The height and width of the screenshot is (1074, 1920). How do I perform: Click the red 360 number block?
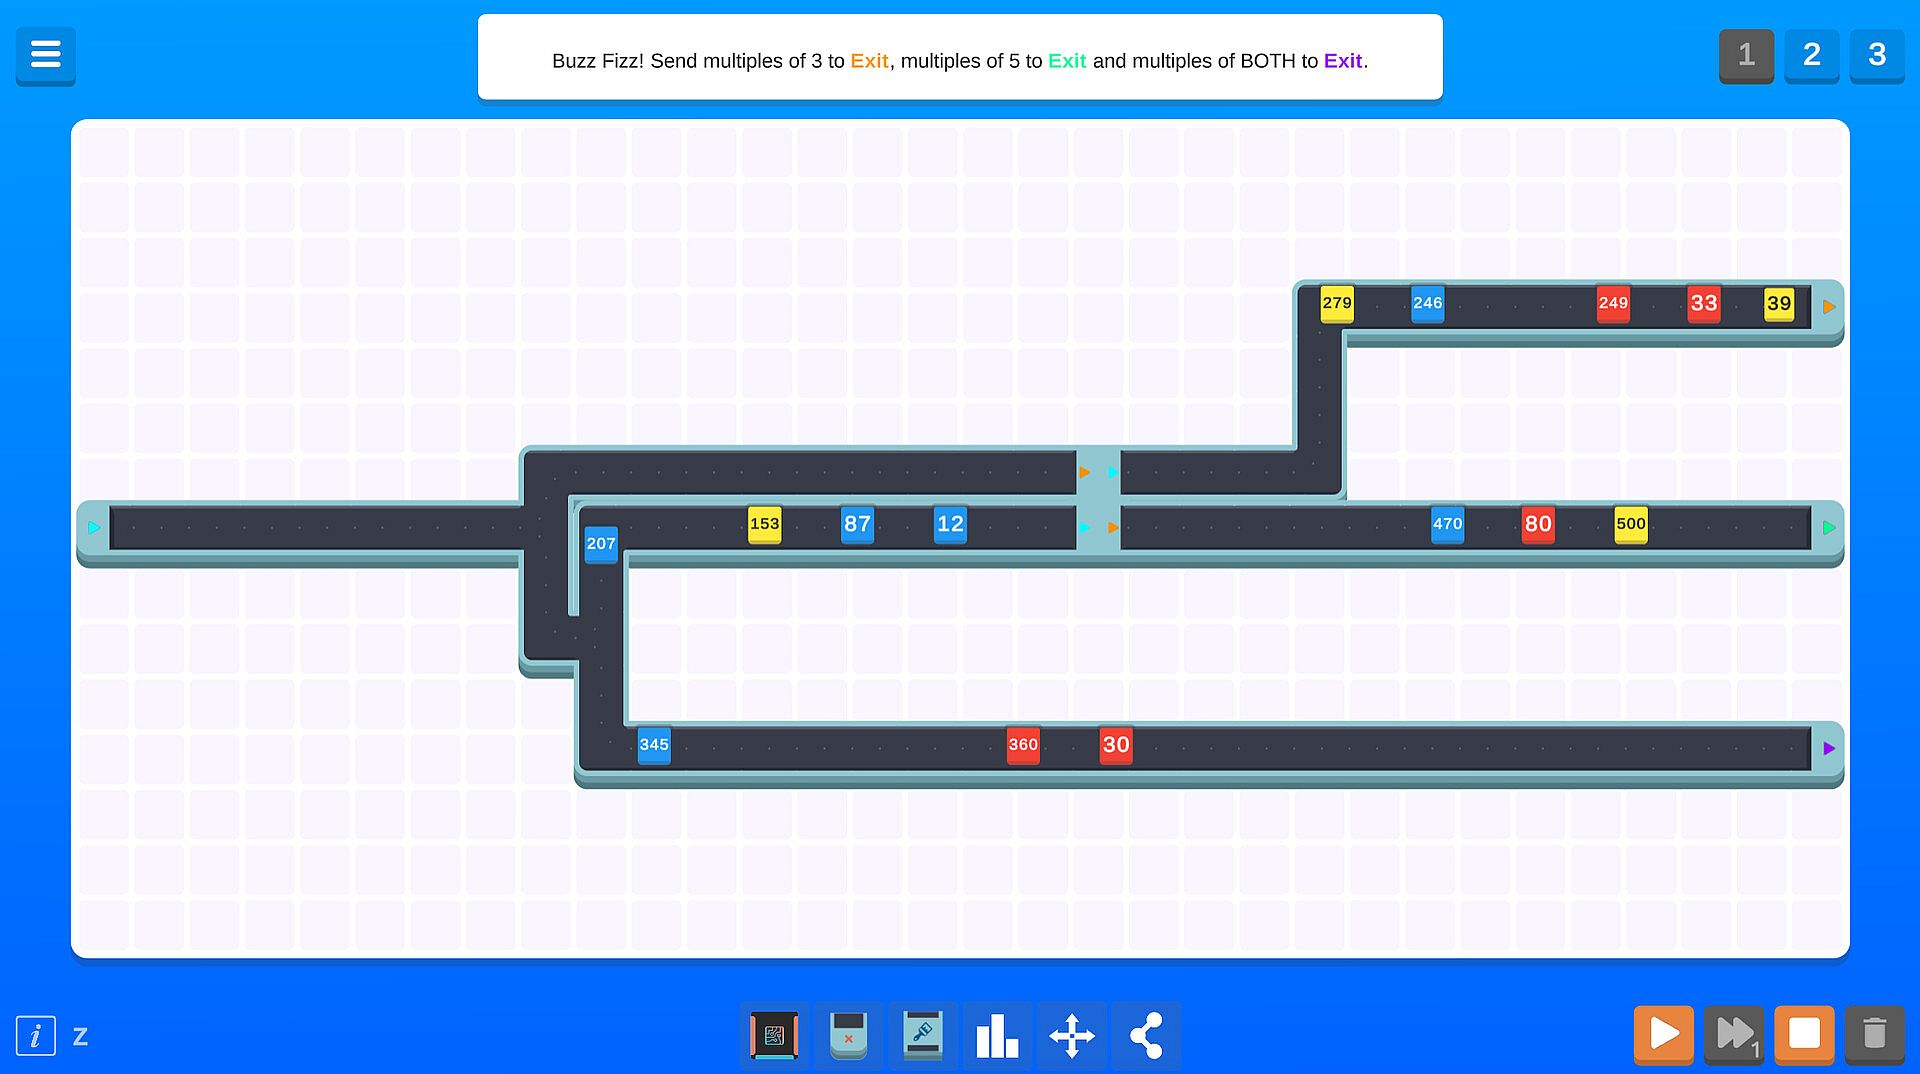pyautogui.click(x=1023, y=745)
